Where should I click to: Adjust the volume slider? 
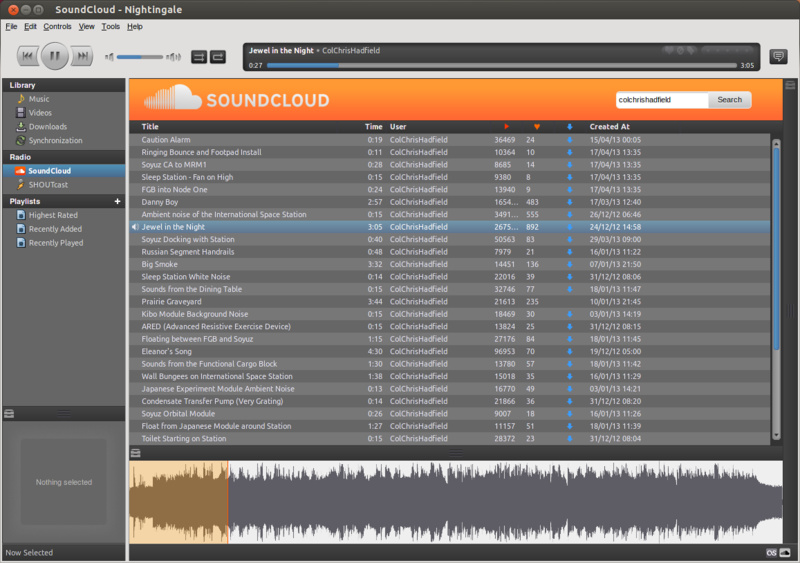point(140,57)
